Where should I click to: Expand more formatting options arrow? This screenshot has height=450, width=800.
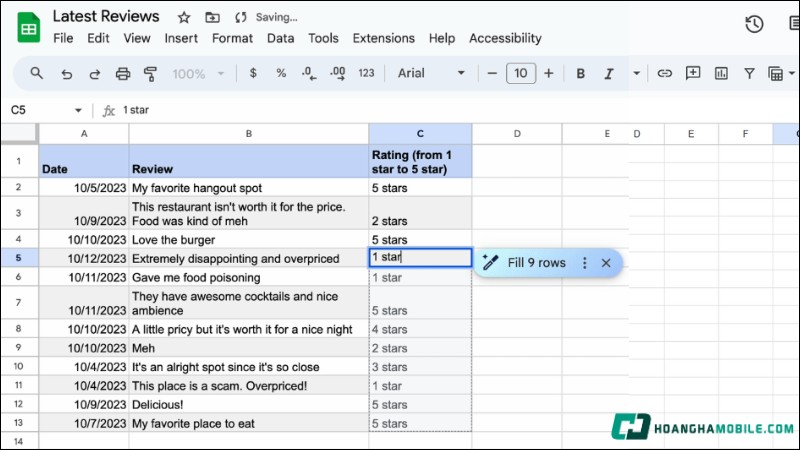click(636, 73)
